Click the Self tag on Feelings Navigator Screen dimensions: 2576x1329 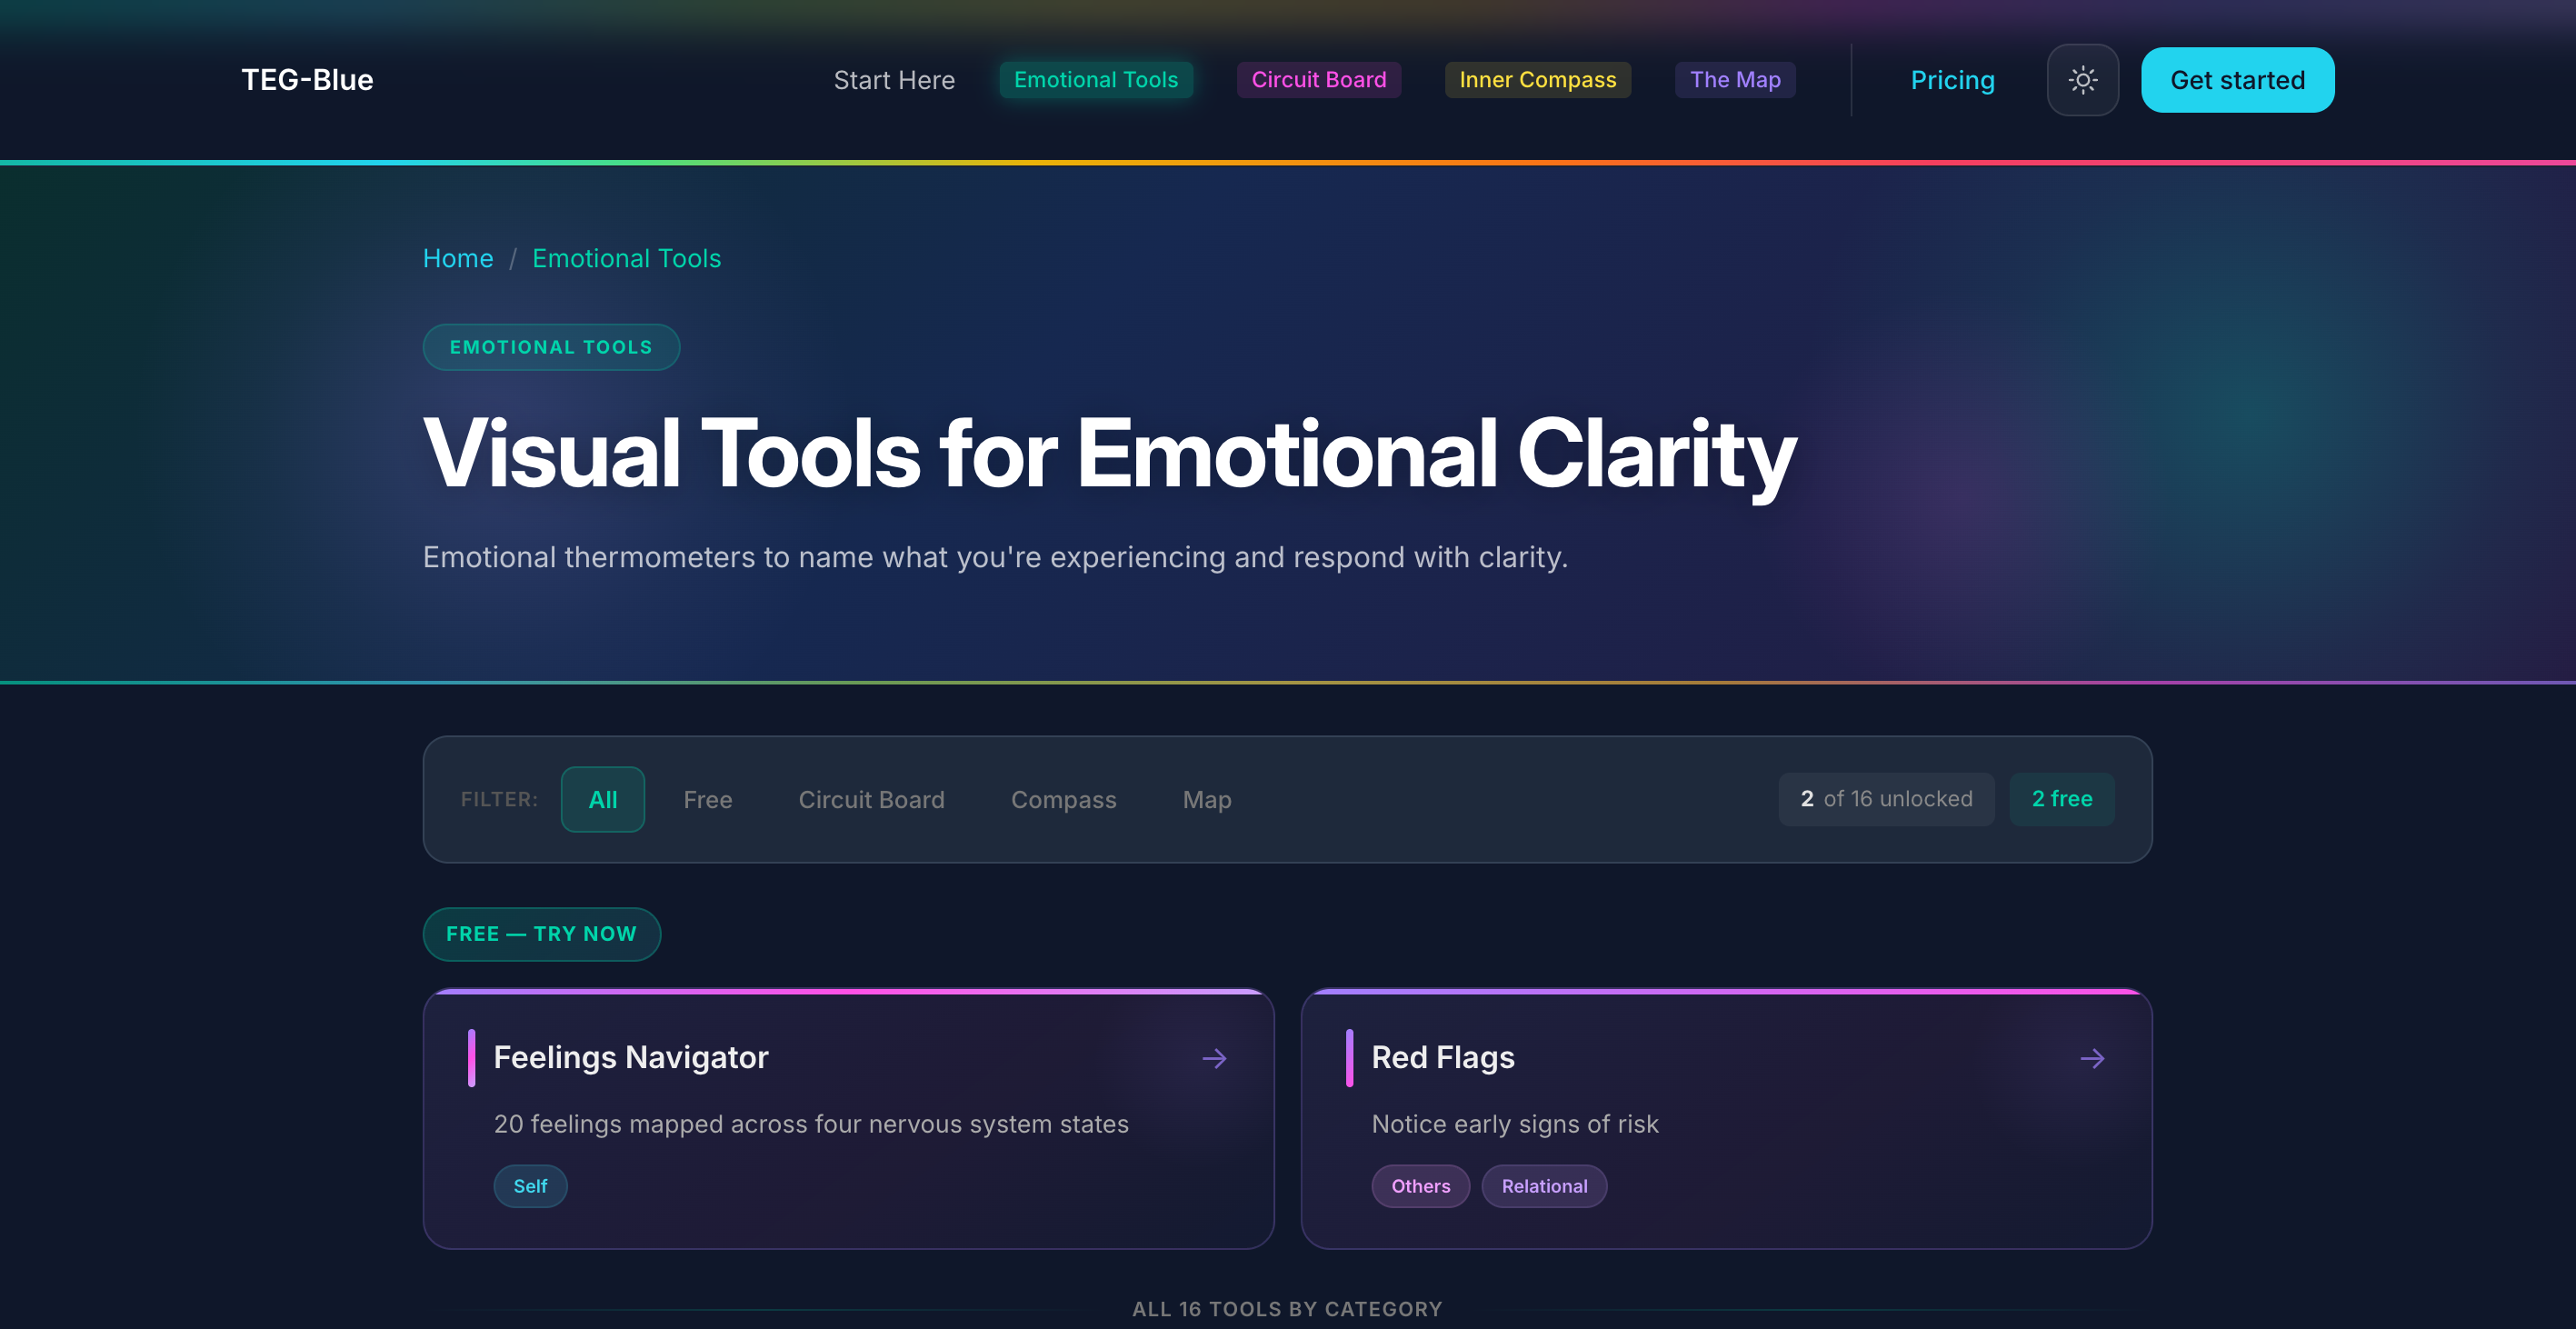(530, 1186)
